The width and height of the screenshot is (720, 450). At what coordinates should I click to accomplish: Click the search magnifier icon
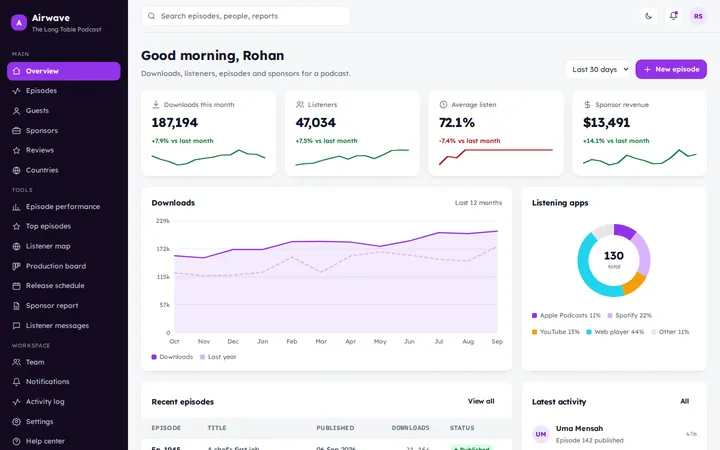coord(152,16)
